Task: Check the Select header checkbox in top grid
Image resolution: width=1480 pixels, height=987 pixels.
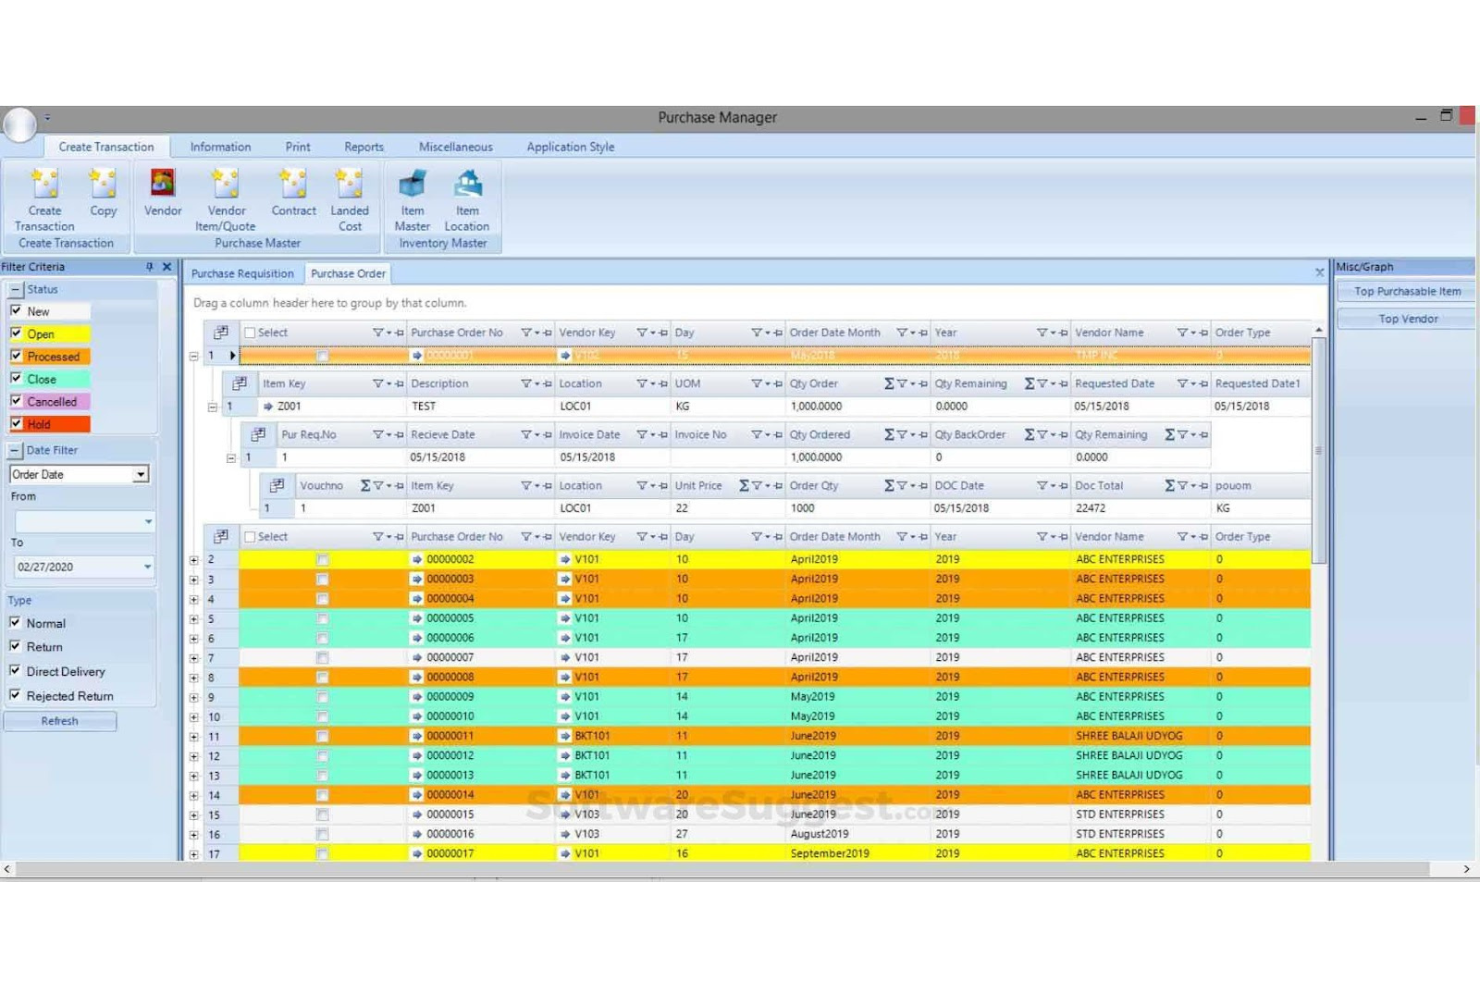Action: 250,333
